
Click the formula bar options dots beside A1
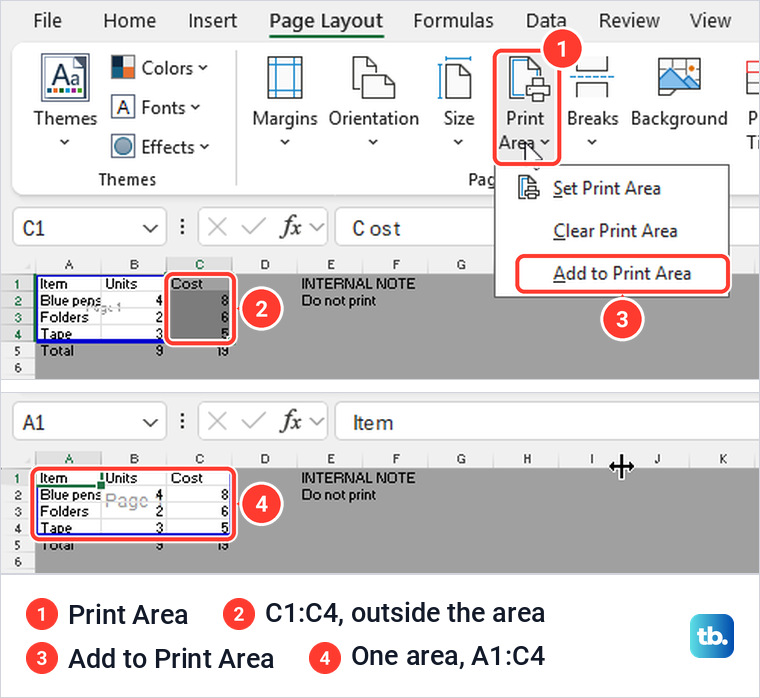coord(182,421)
